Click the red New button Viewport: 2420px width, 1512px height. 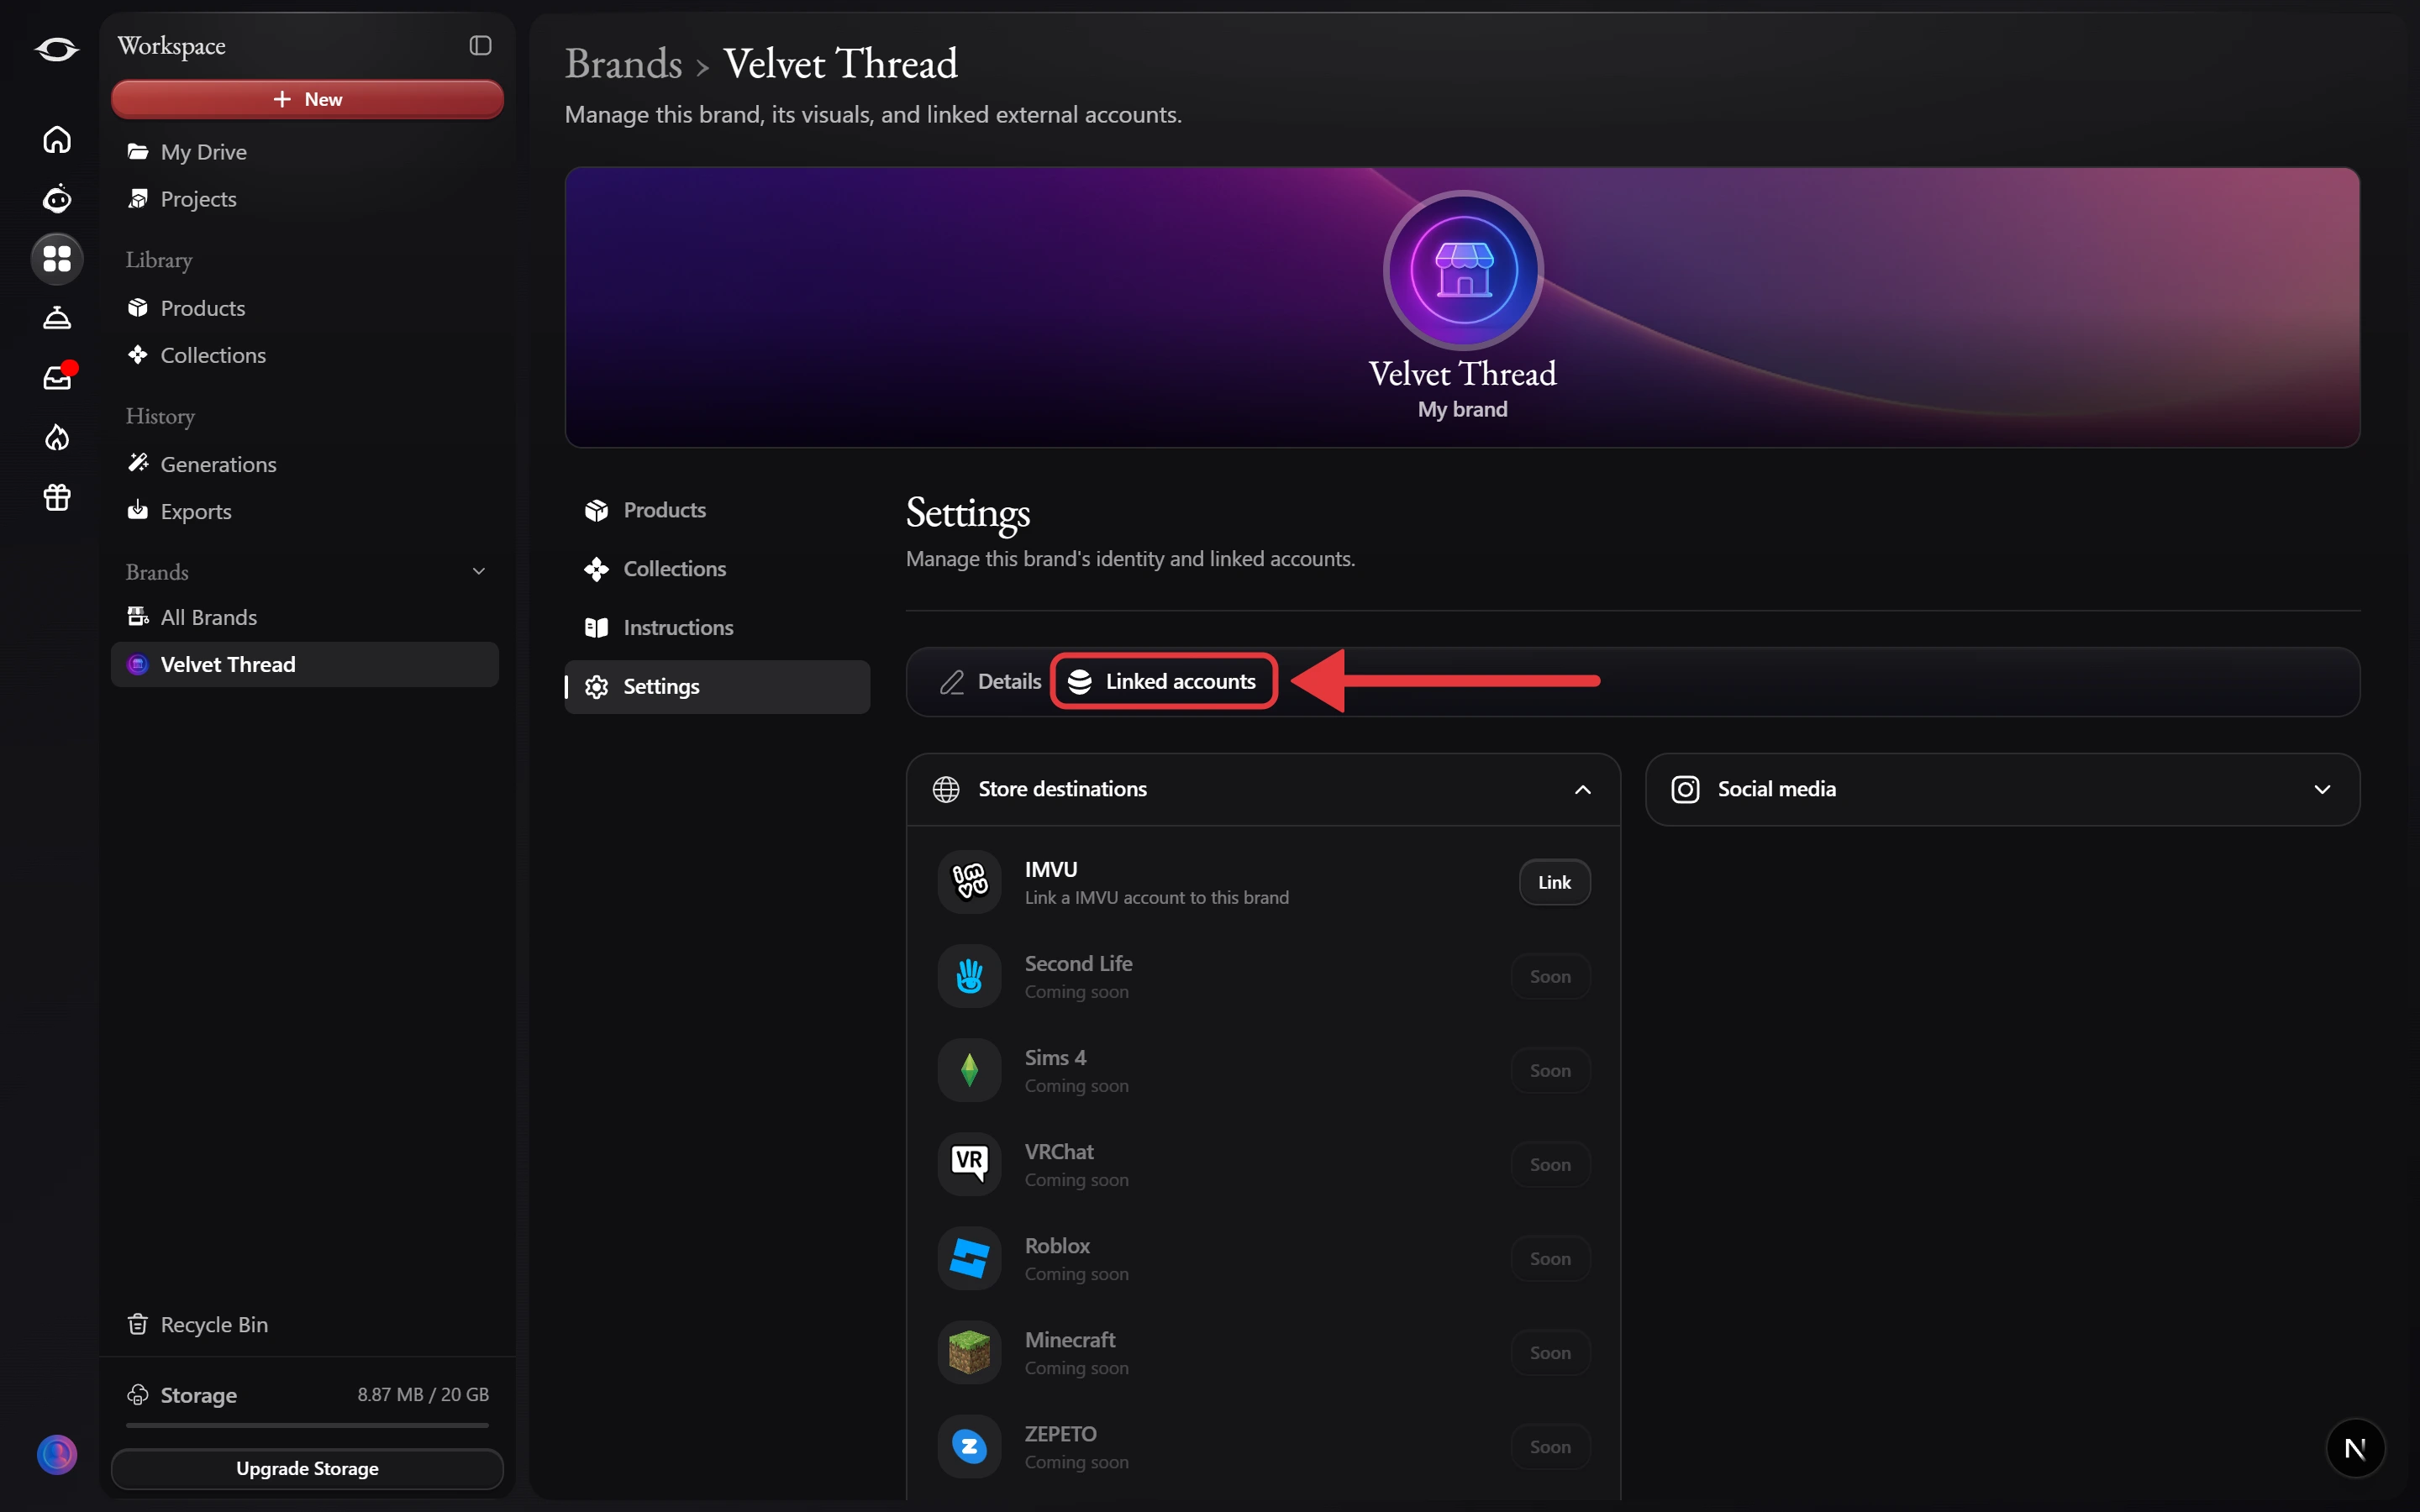307,99
